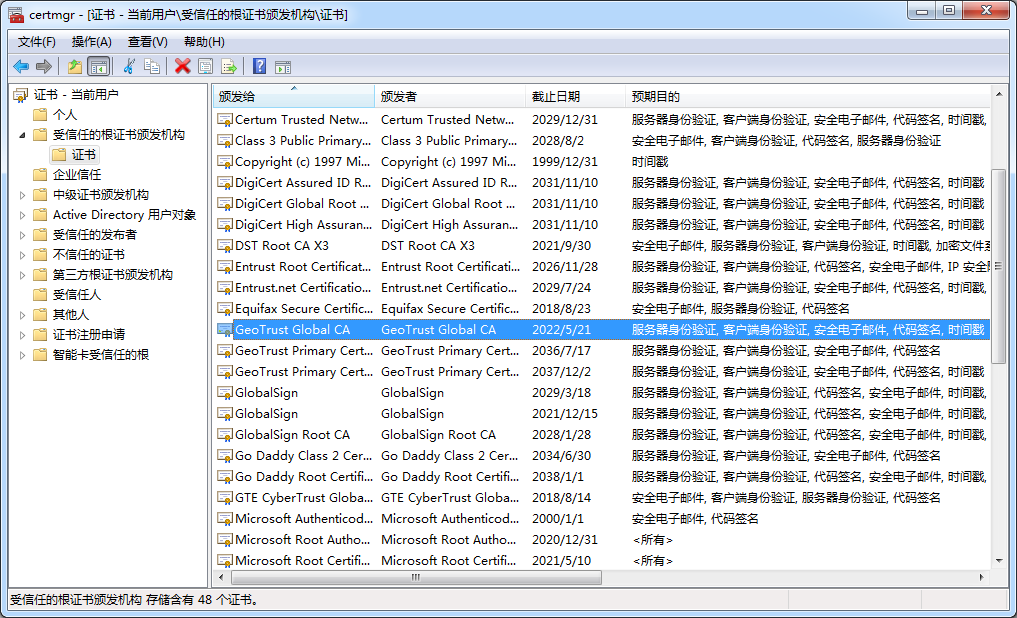The image size is (1017, 618).
Task: Click the certificate icon of GeoTrust Global CA
Action: pyautogui.click(x=224, y=330)
